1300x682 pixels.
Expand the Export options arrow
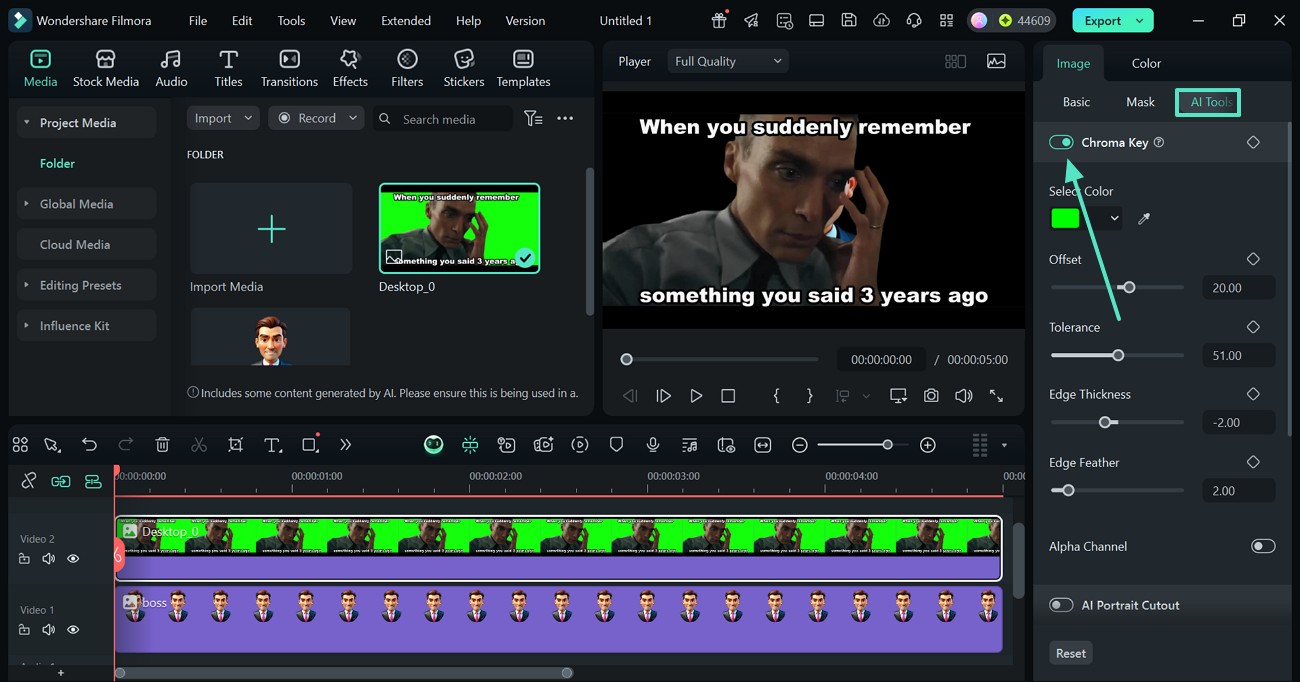tap(1139, 20)
